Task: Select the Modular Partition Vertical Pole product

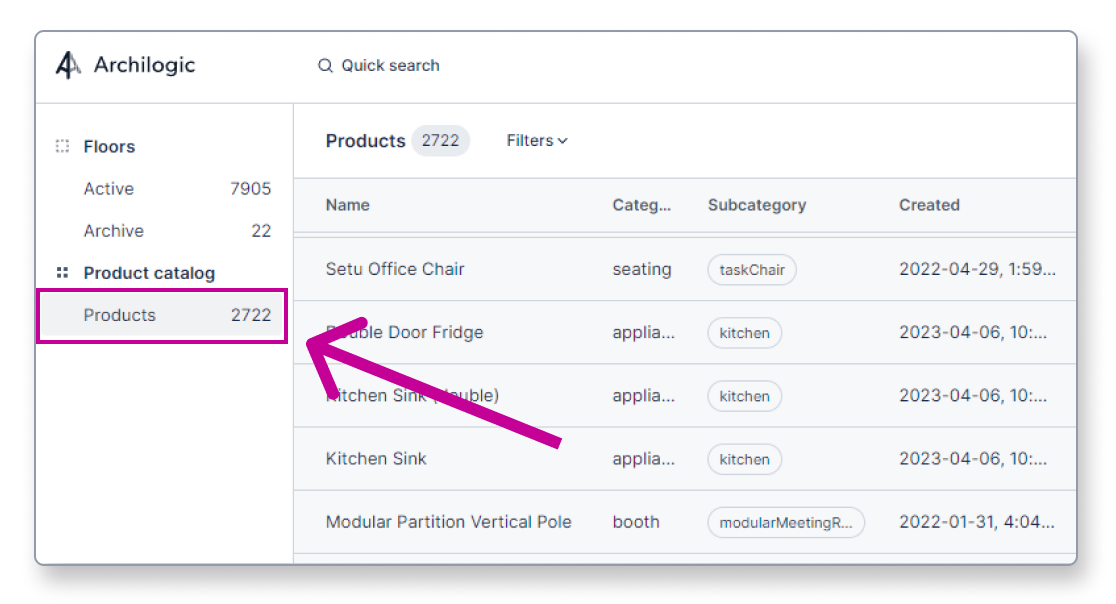Action: point(448,522)
